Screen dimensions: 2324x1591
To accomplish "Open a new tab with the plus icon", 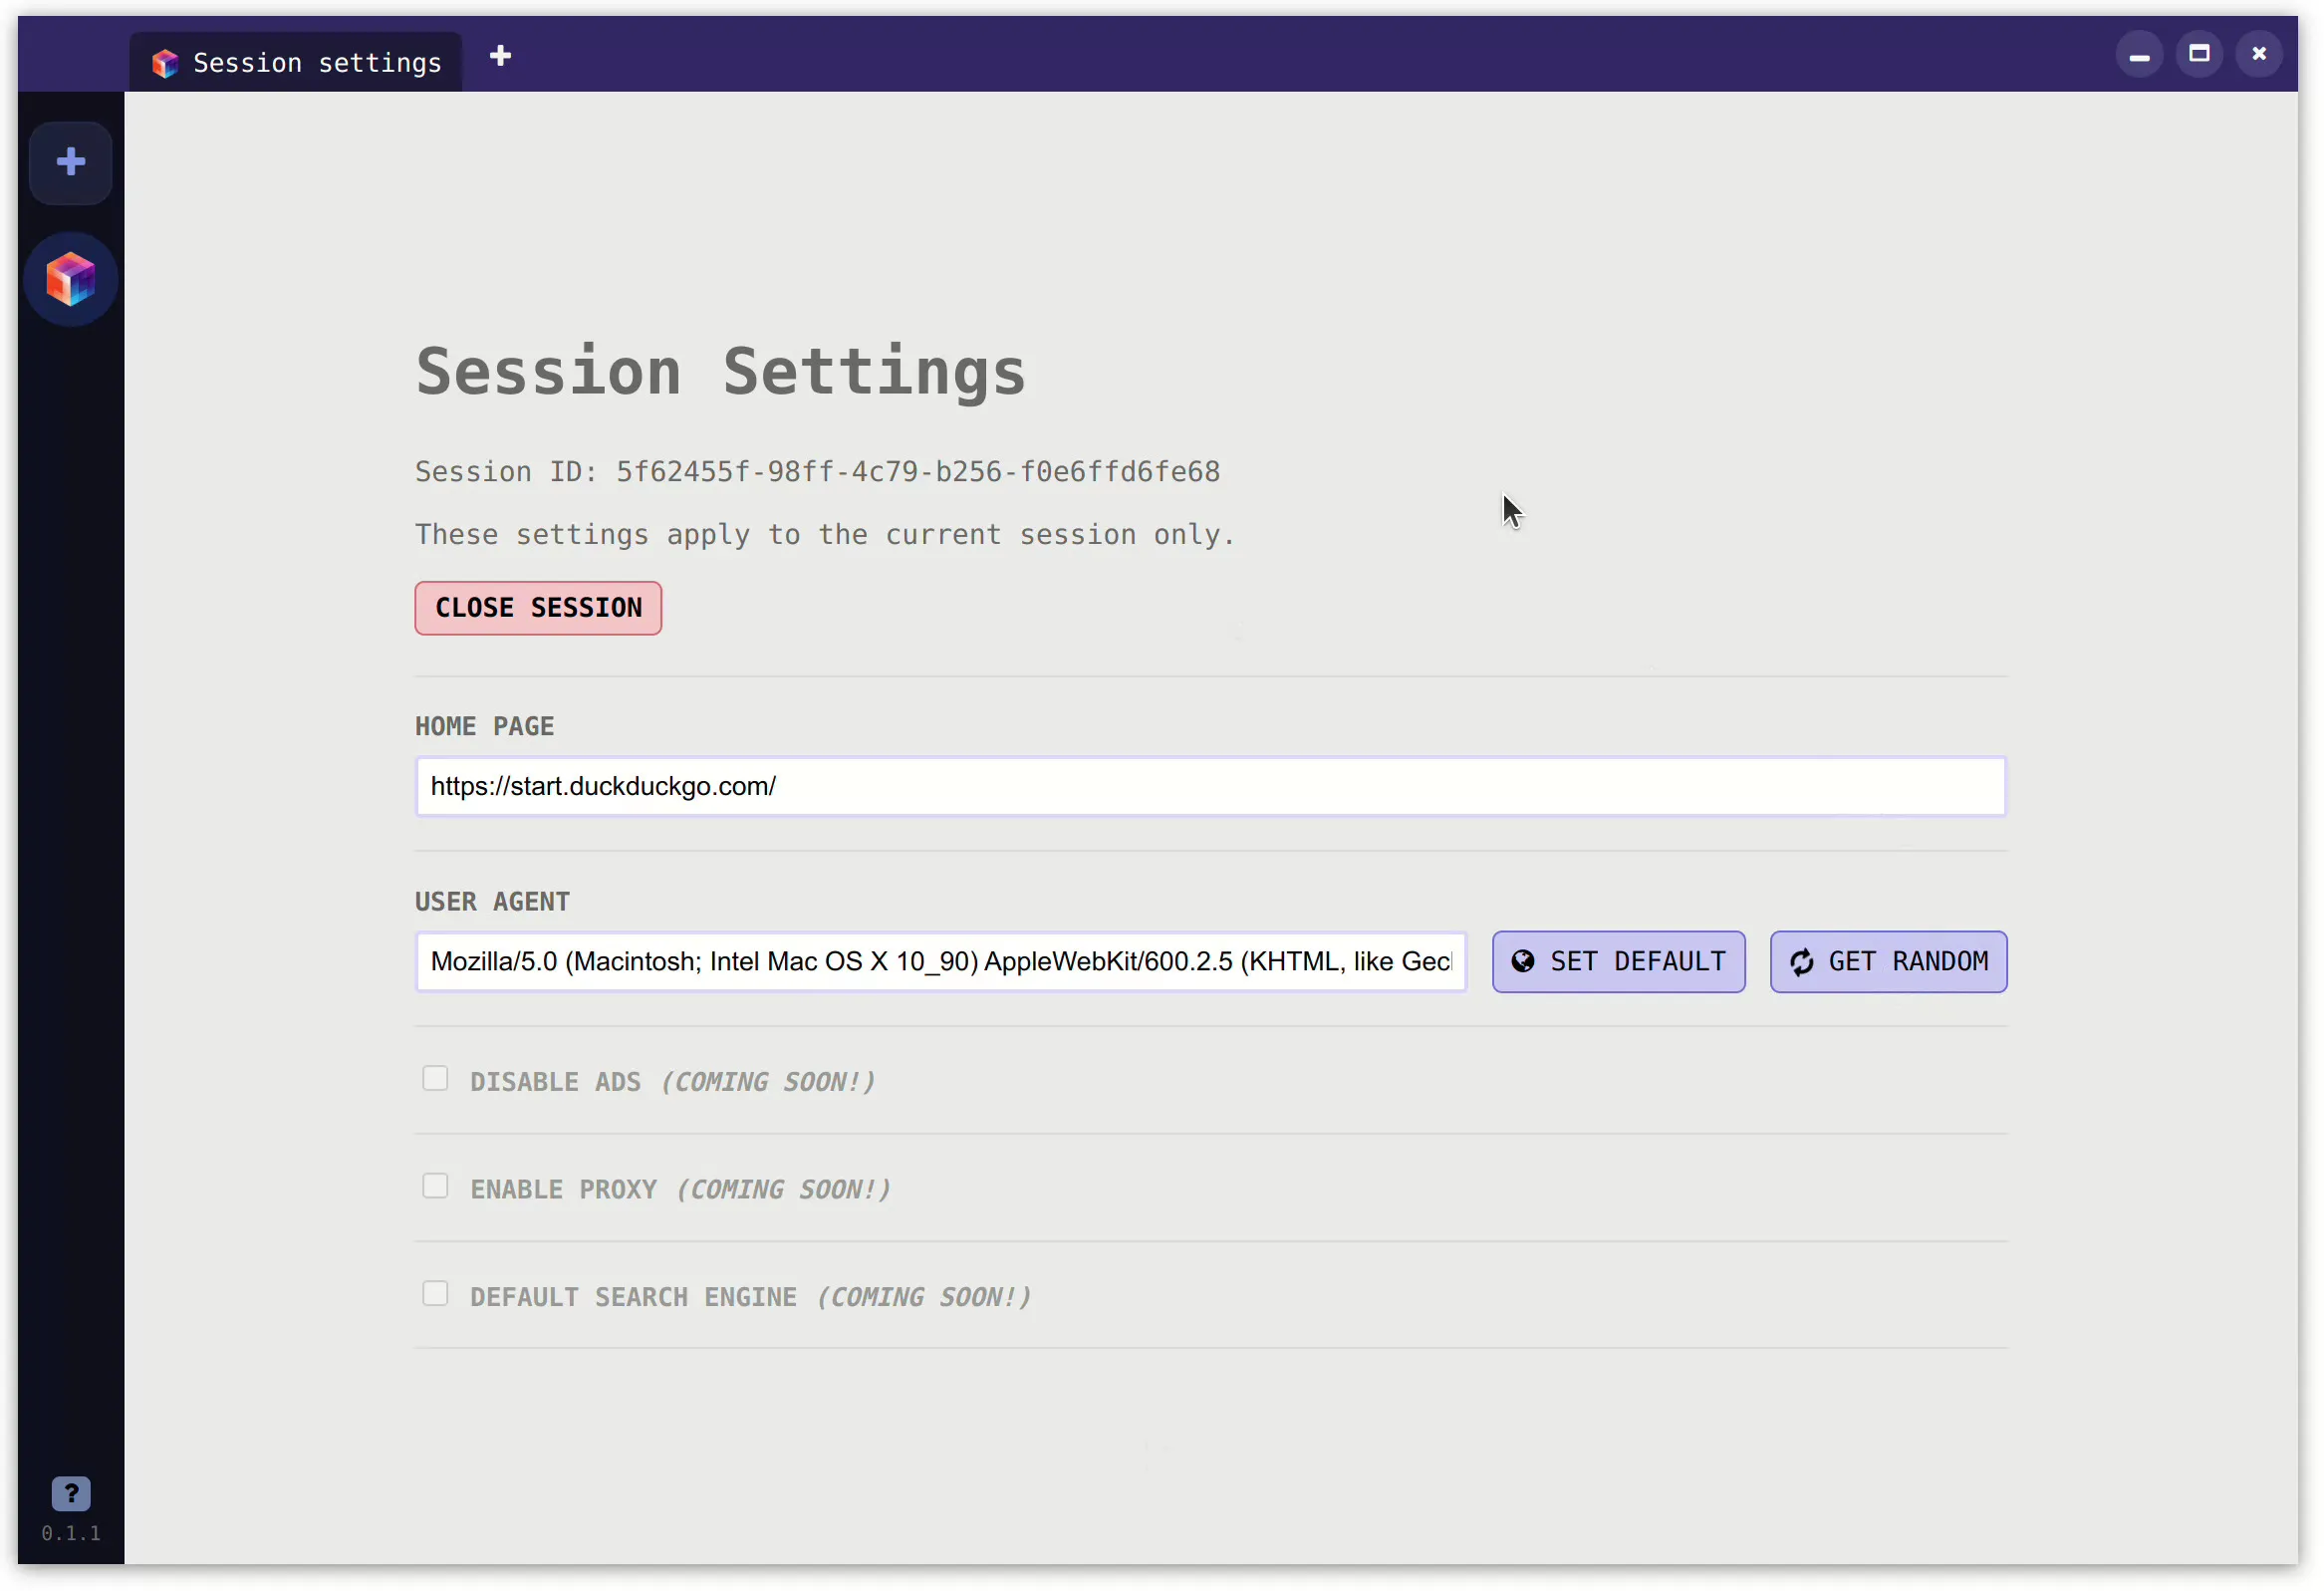I will (x=500, y=56).
